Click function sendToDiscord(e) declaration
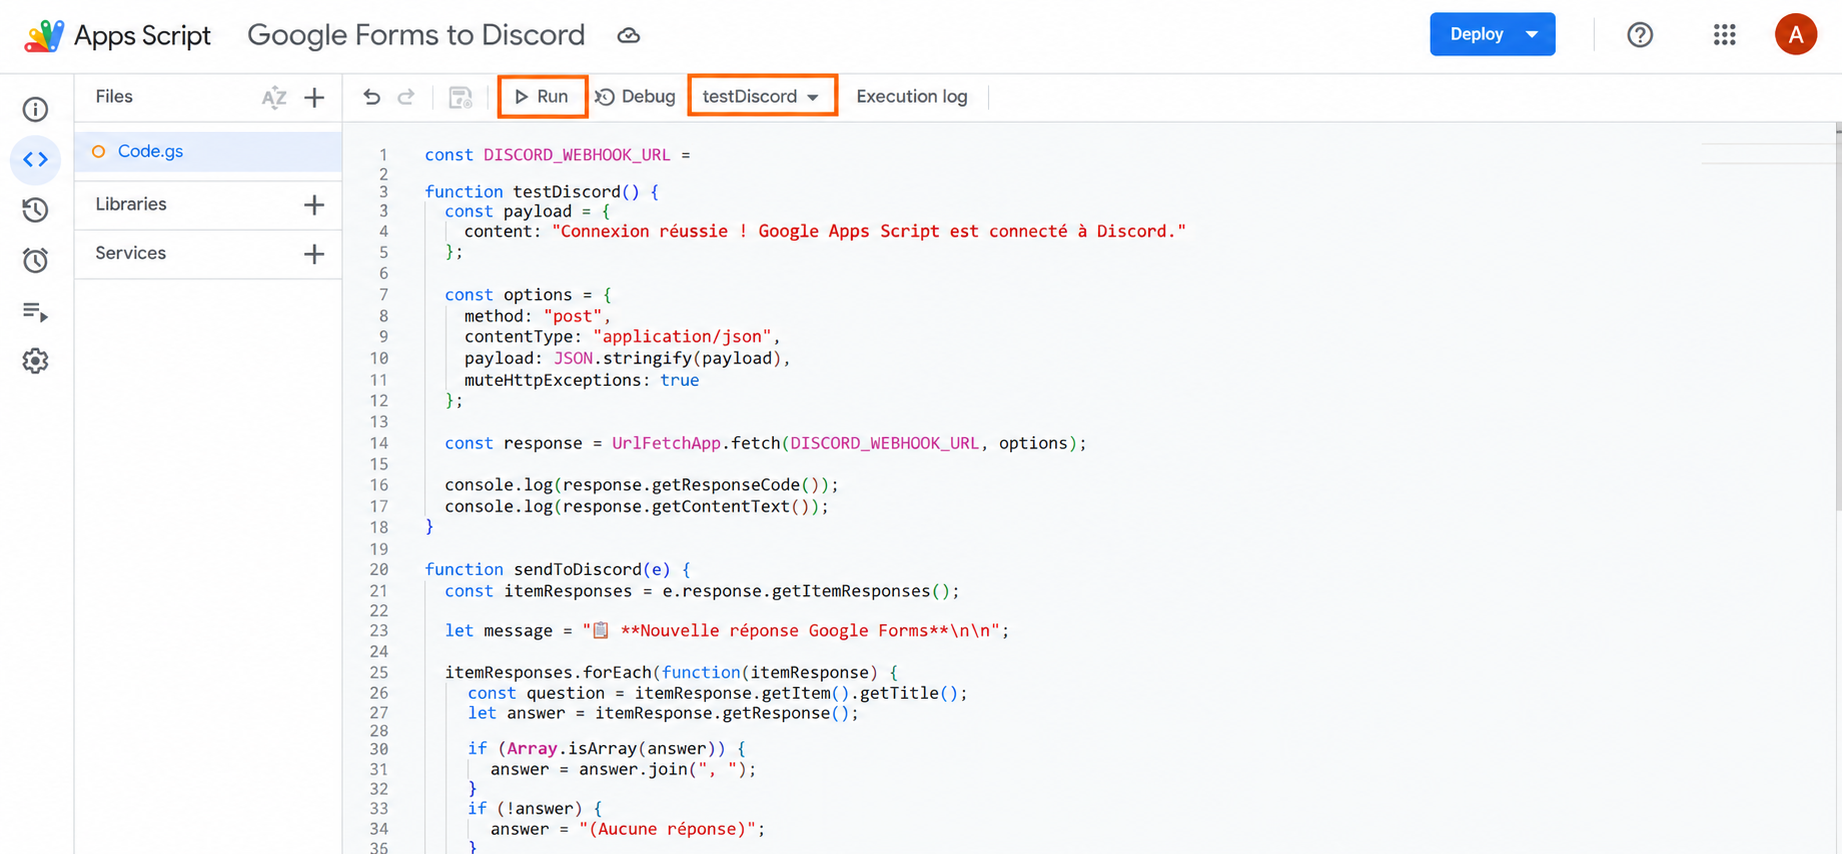1842x854 pixels. (557, 569)
